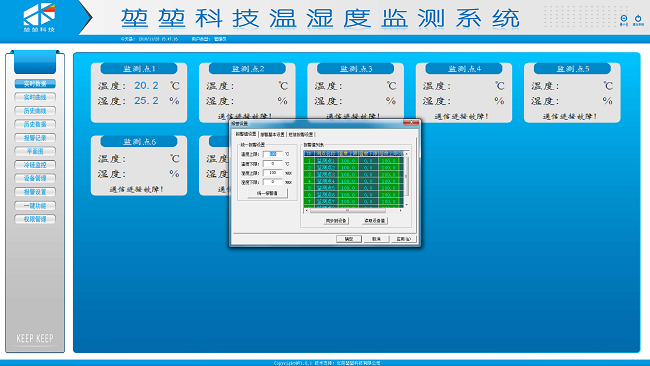The image size is (650, 366).
Task: Select row 3 监测点3 in alarm list
Action: coord(354,175)
